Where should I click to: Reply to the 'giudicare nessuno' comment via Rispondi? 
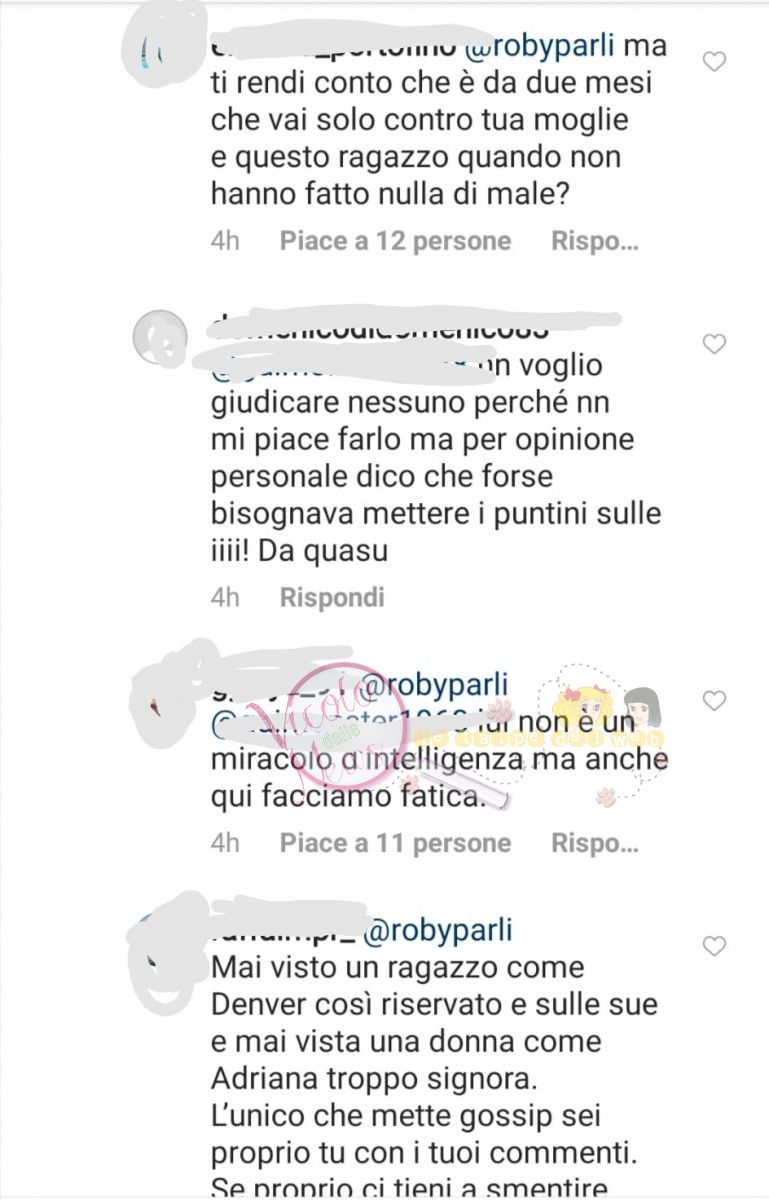point(332,598)
